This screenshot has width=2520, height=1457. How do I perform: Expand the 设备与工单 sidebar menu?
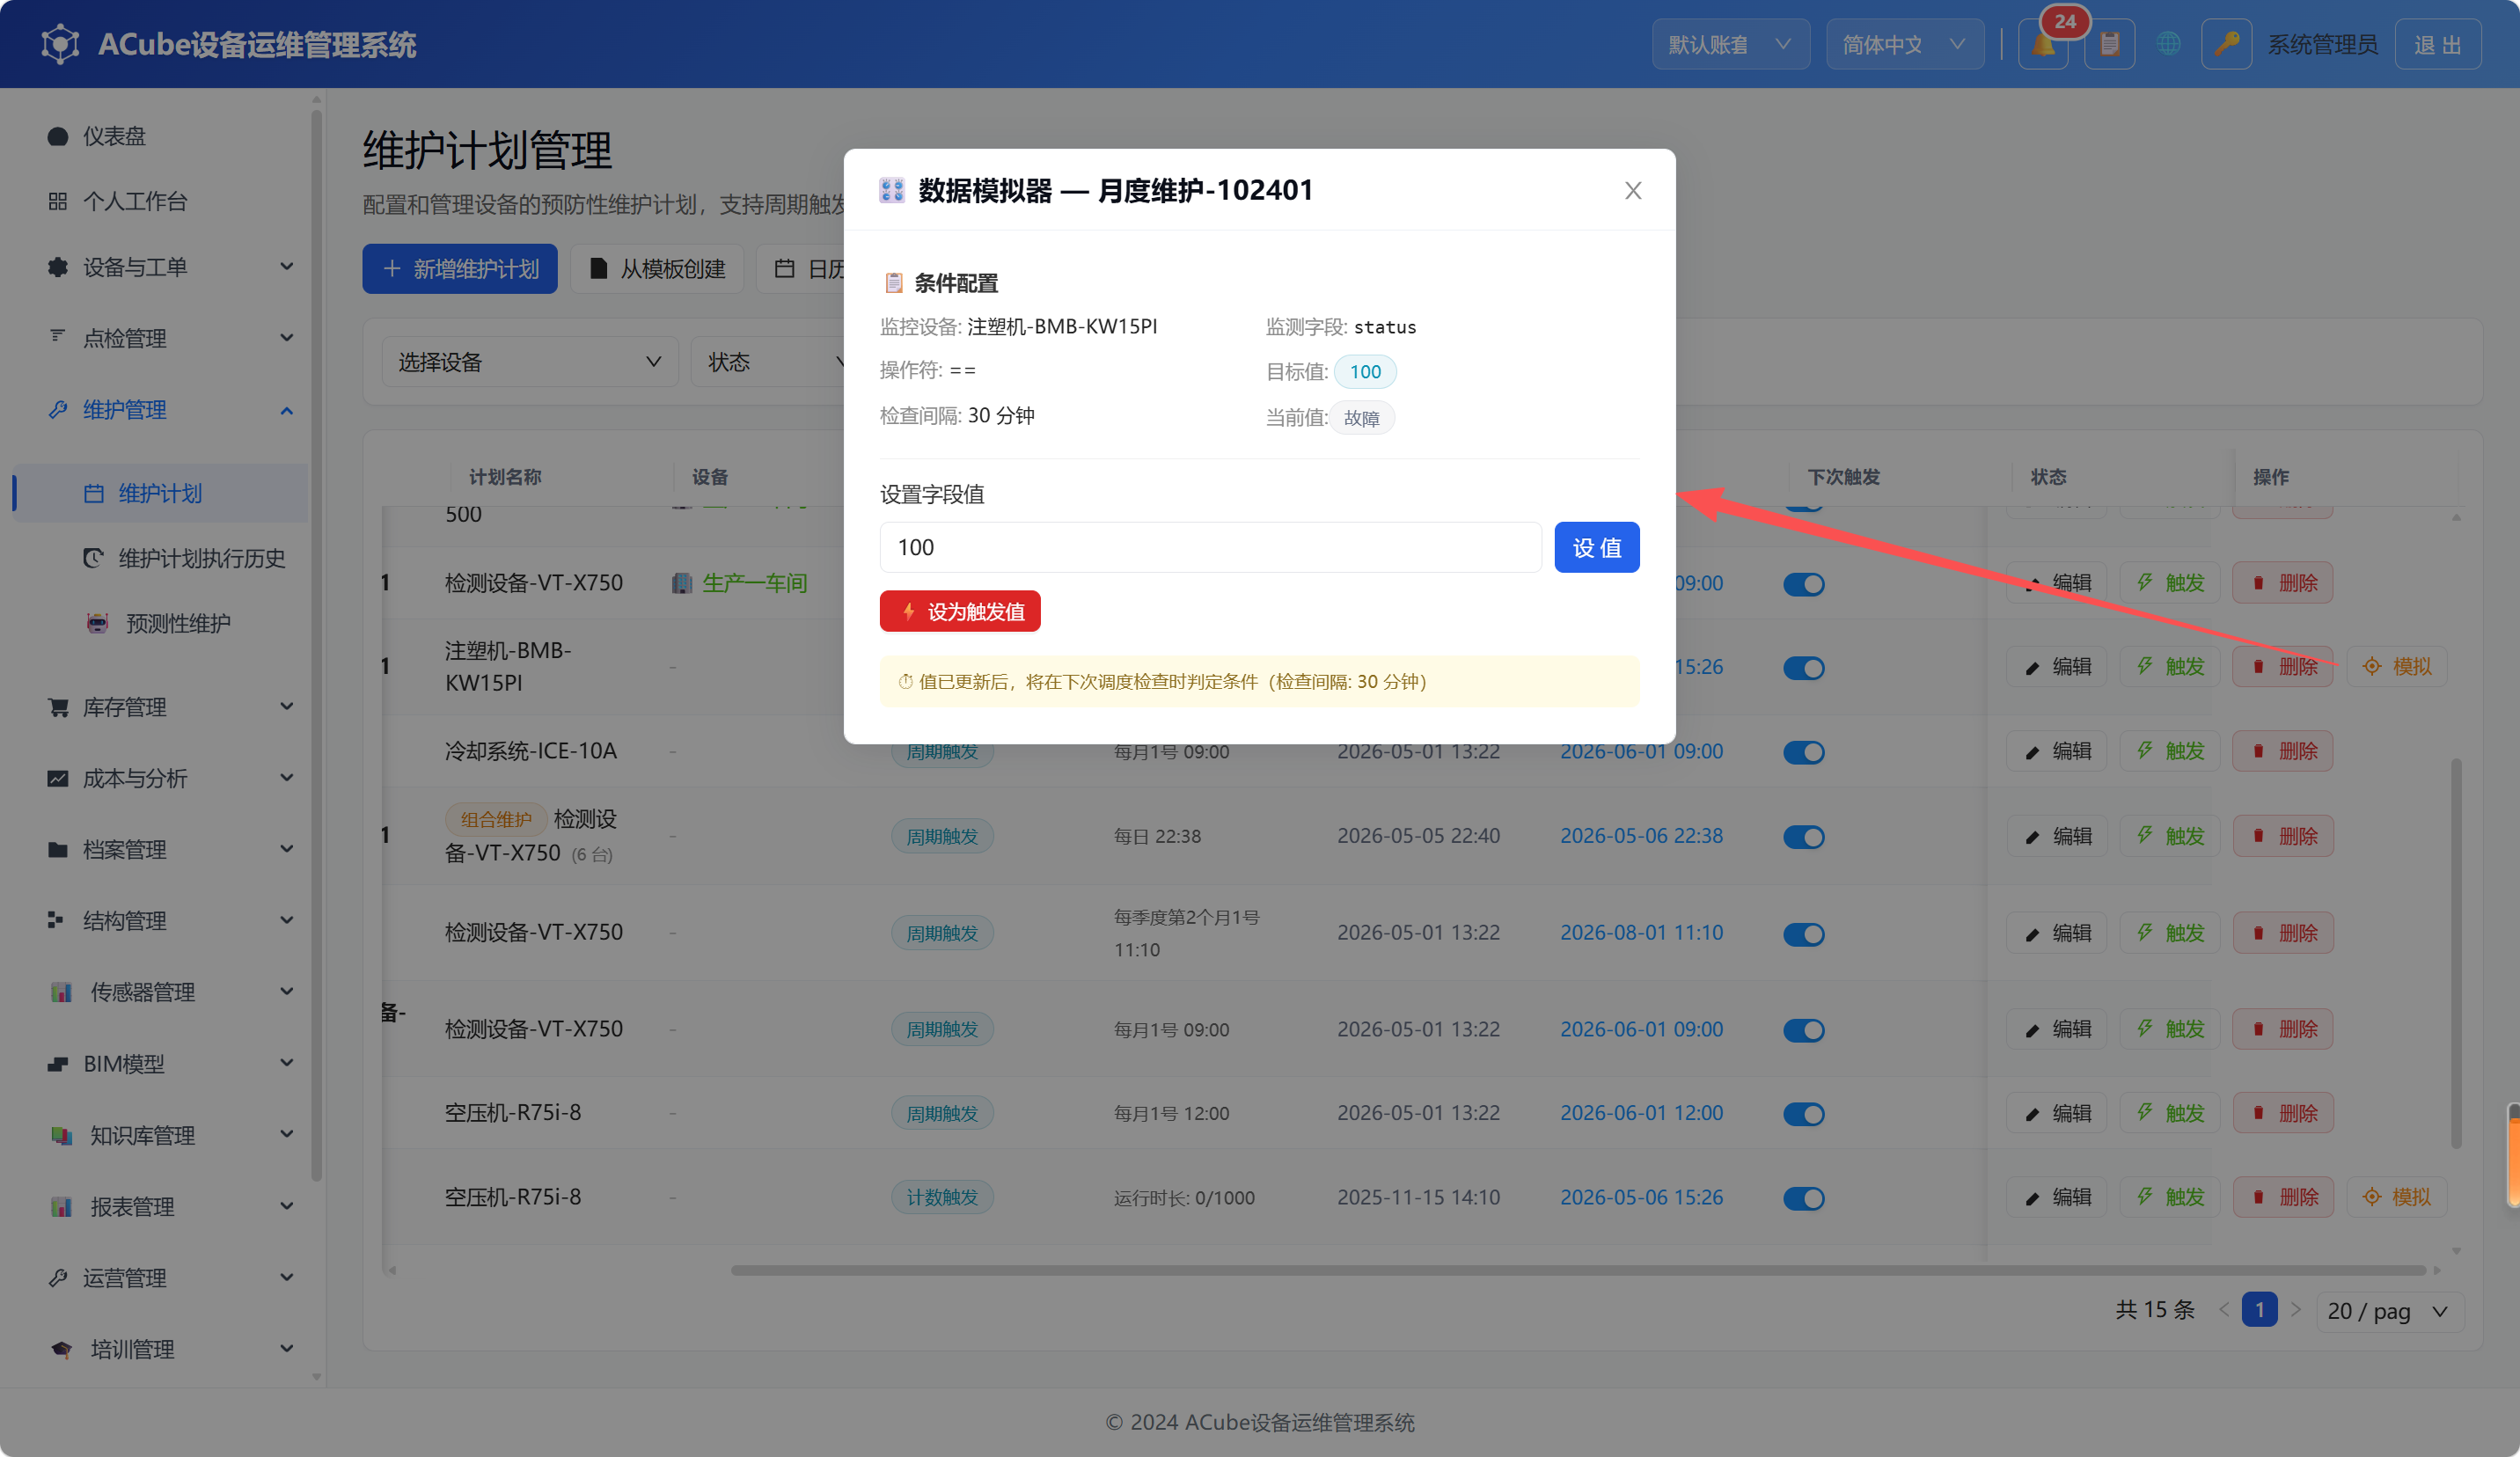coord(160,267)
